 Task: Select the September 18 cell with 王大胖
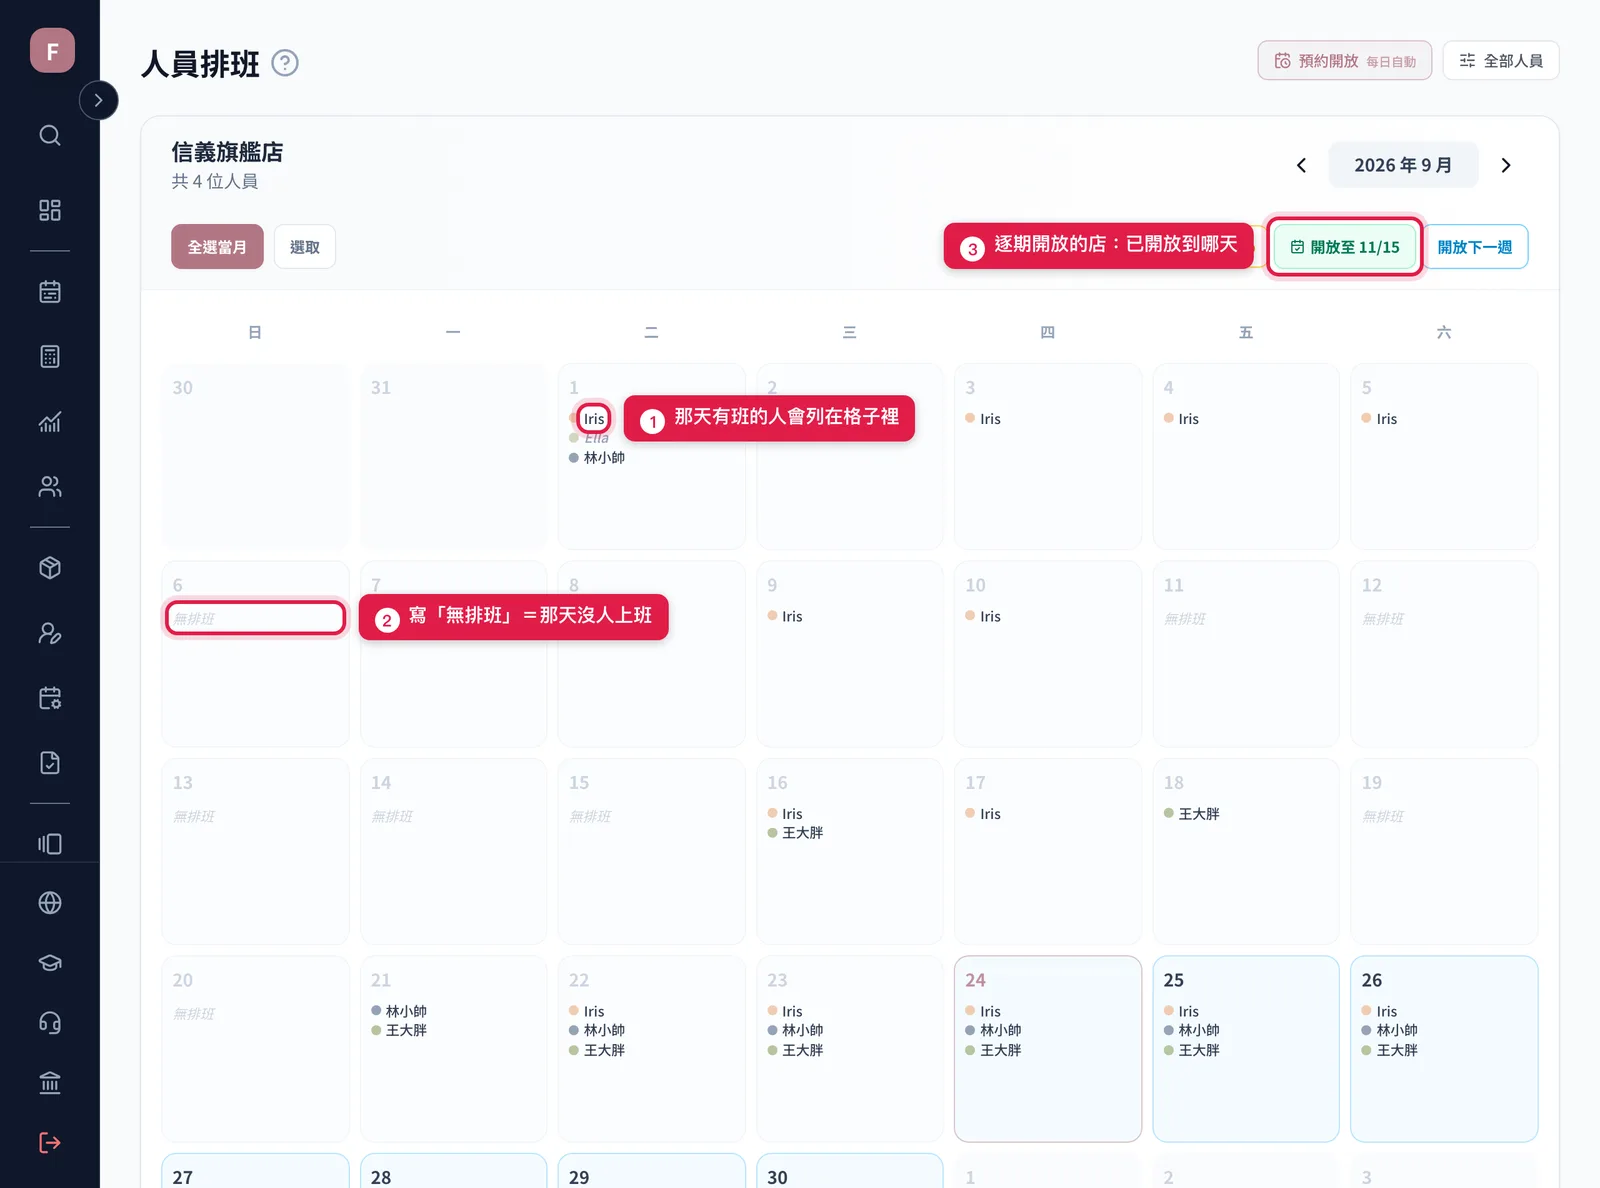[1246, 851]
